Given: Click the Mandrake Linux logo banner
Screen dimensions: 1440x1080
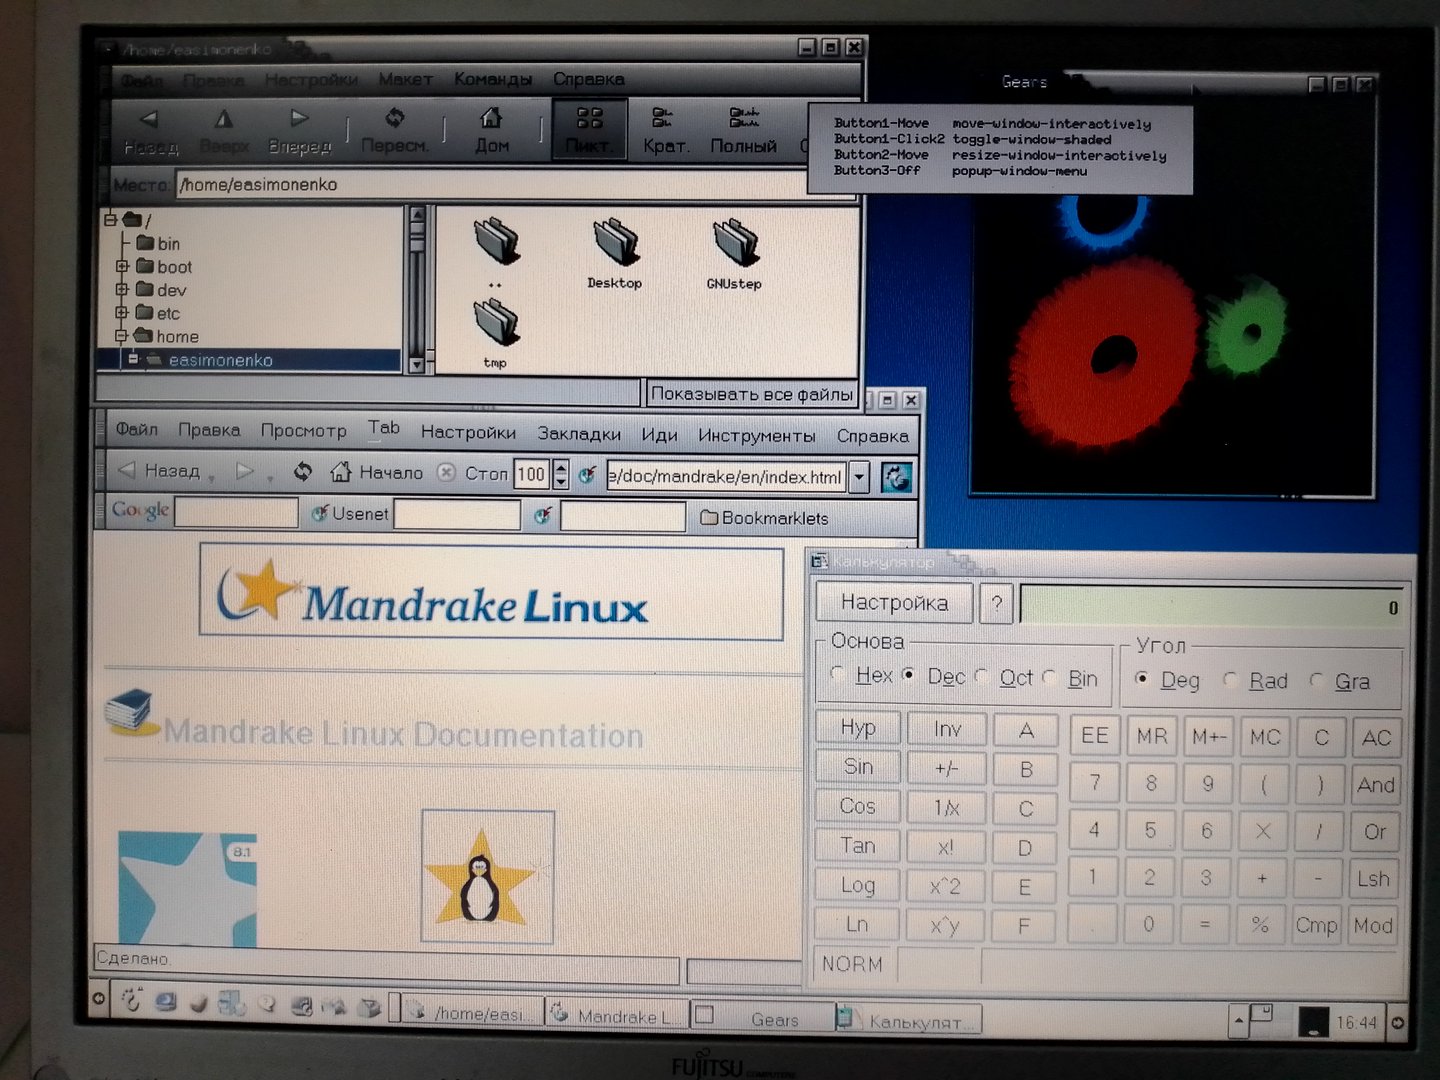Looking at the screenshot, I should [491, 593].
